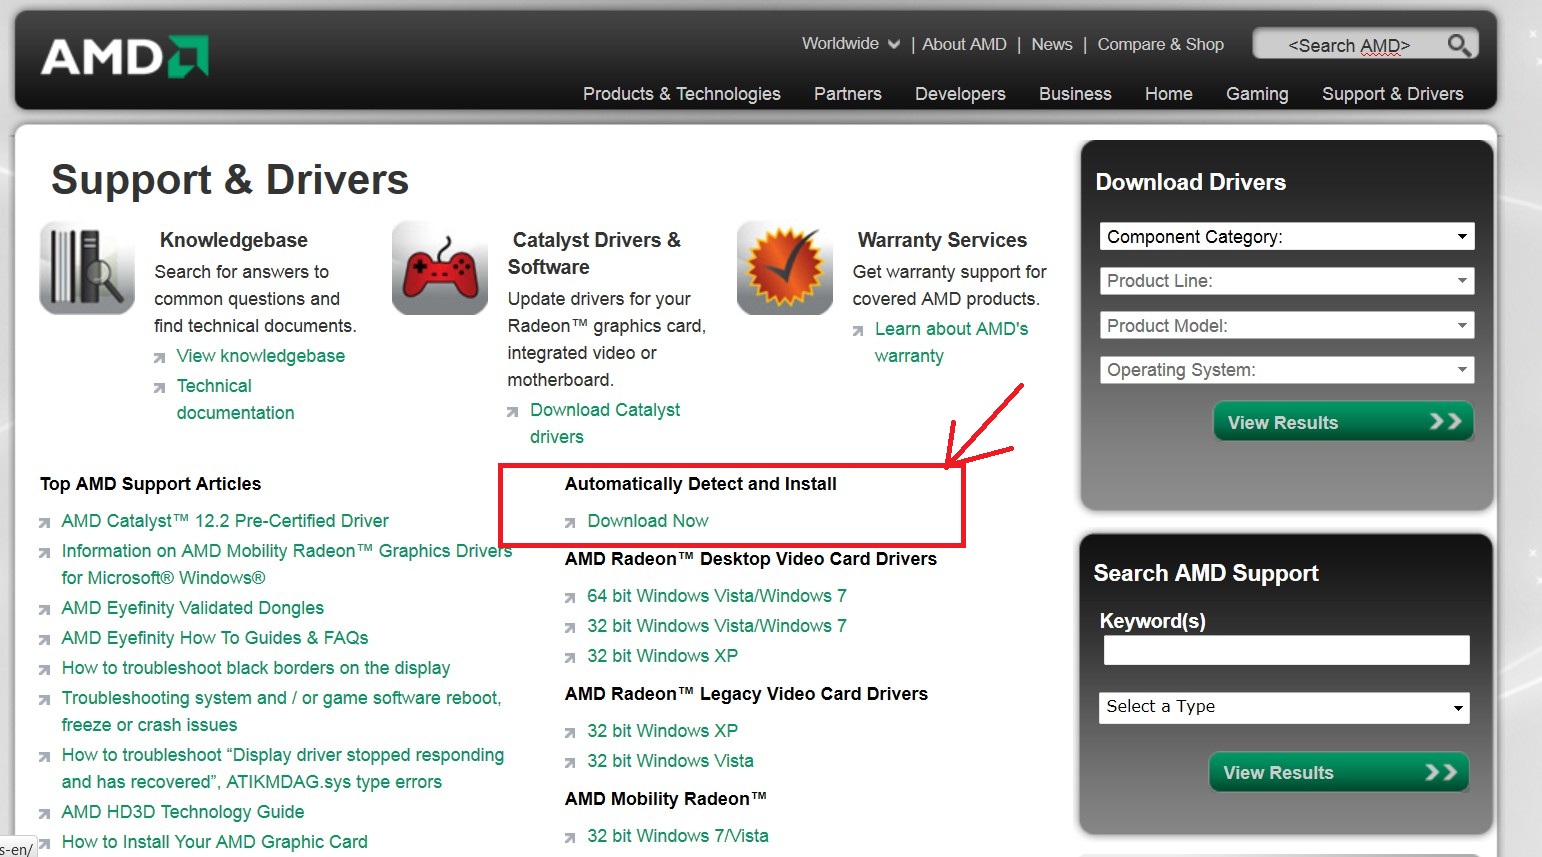Open Learn about AMD's warranty link
The height and width of the screenshot is (857, 1542).
[951, 342]
